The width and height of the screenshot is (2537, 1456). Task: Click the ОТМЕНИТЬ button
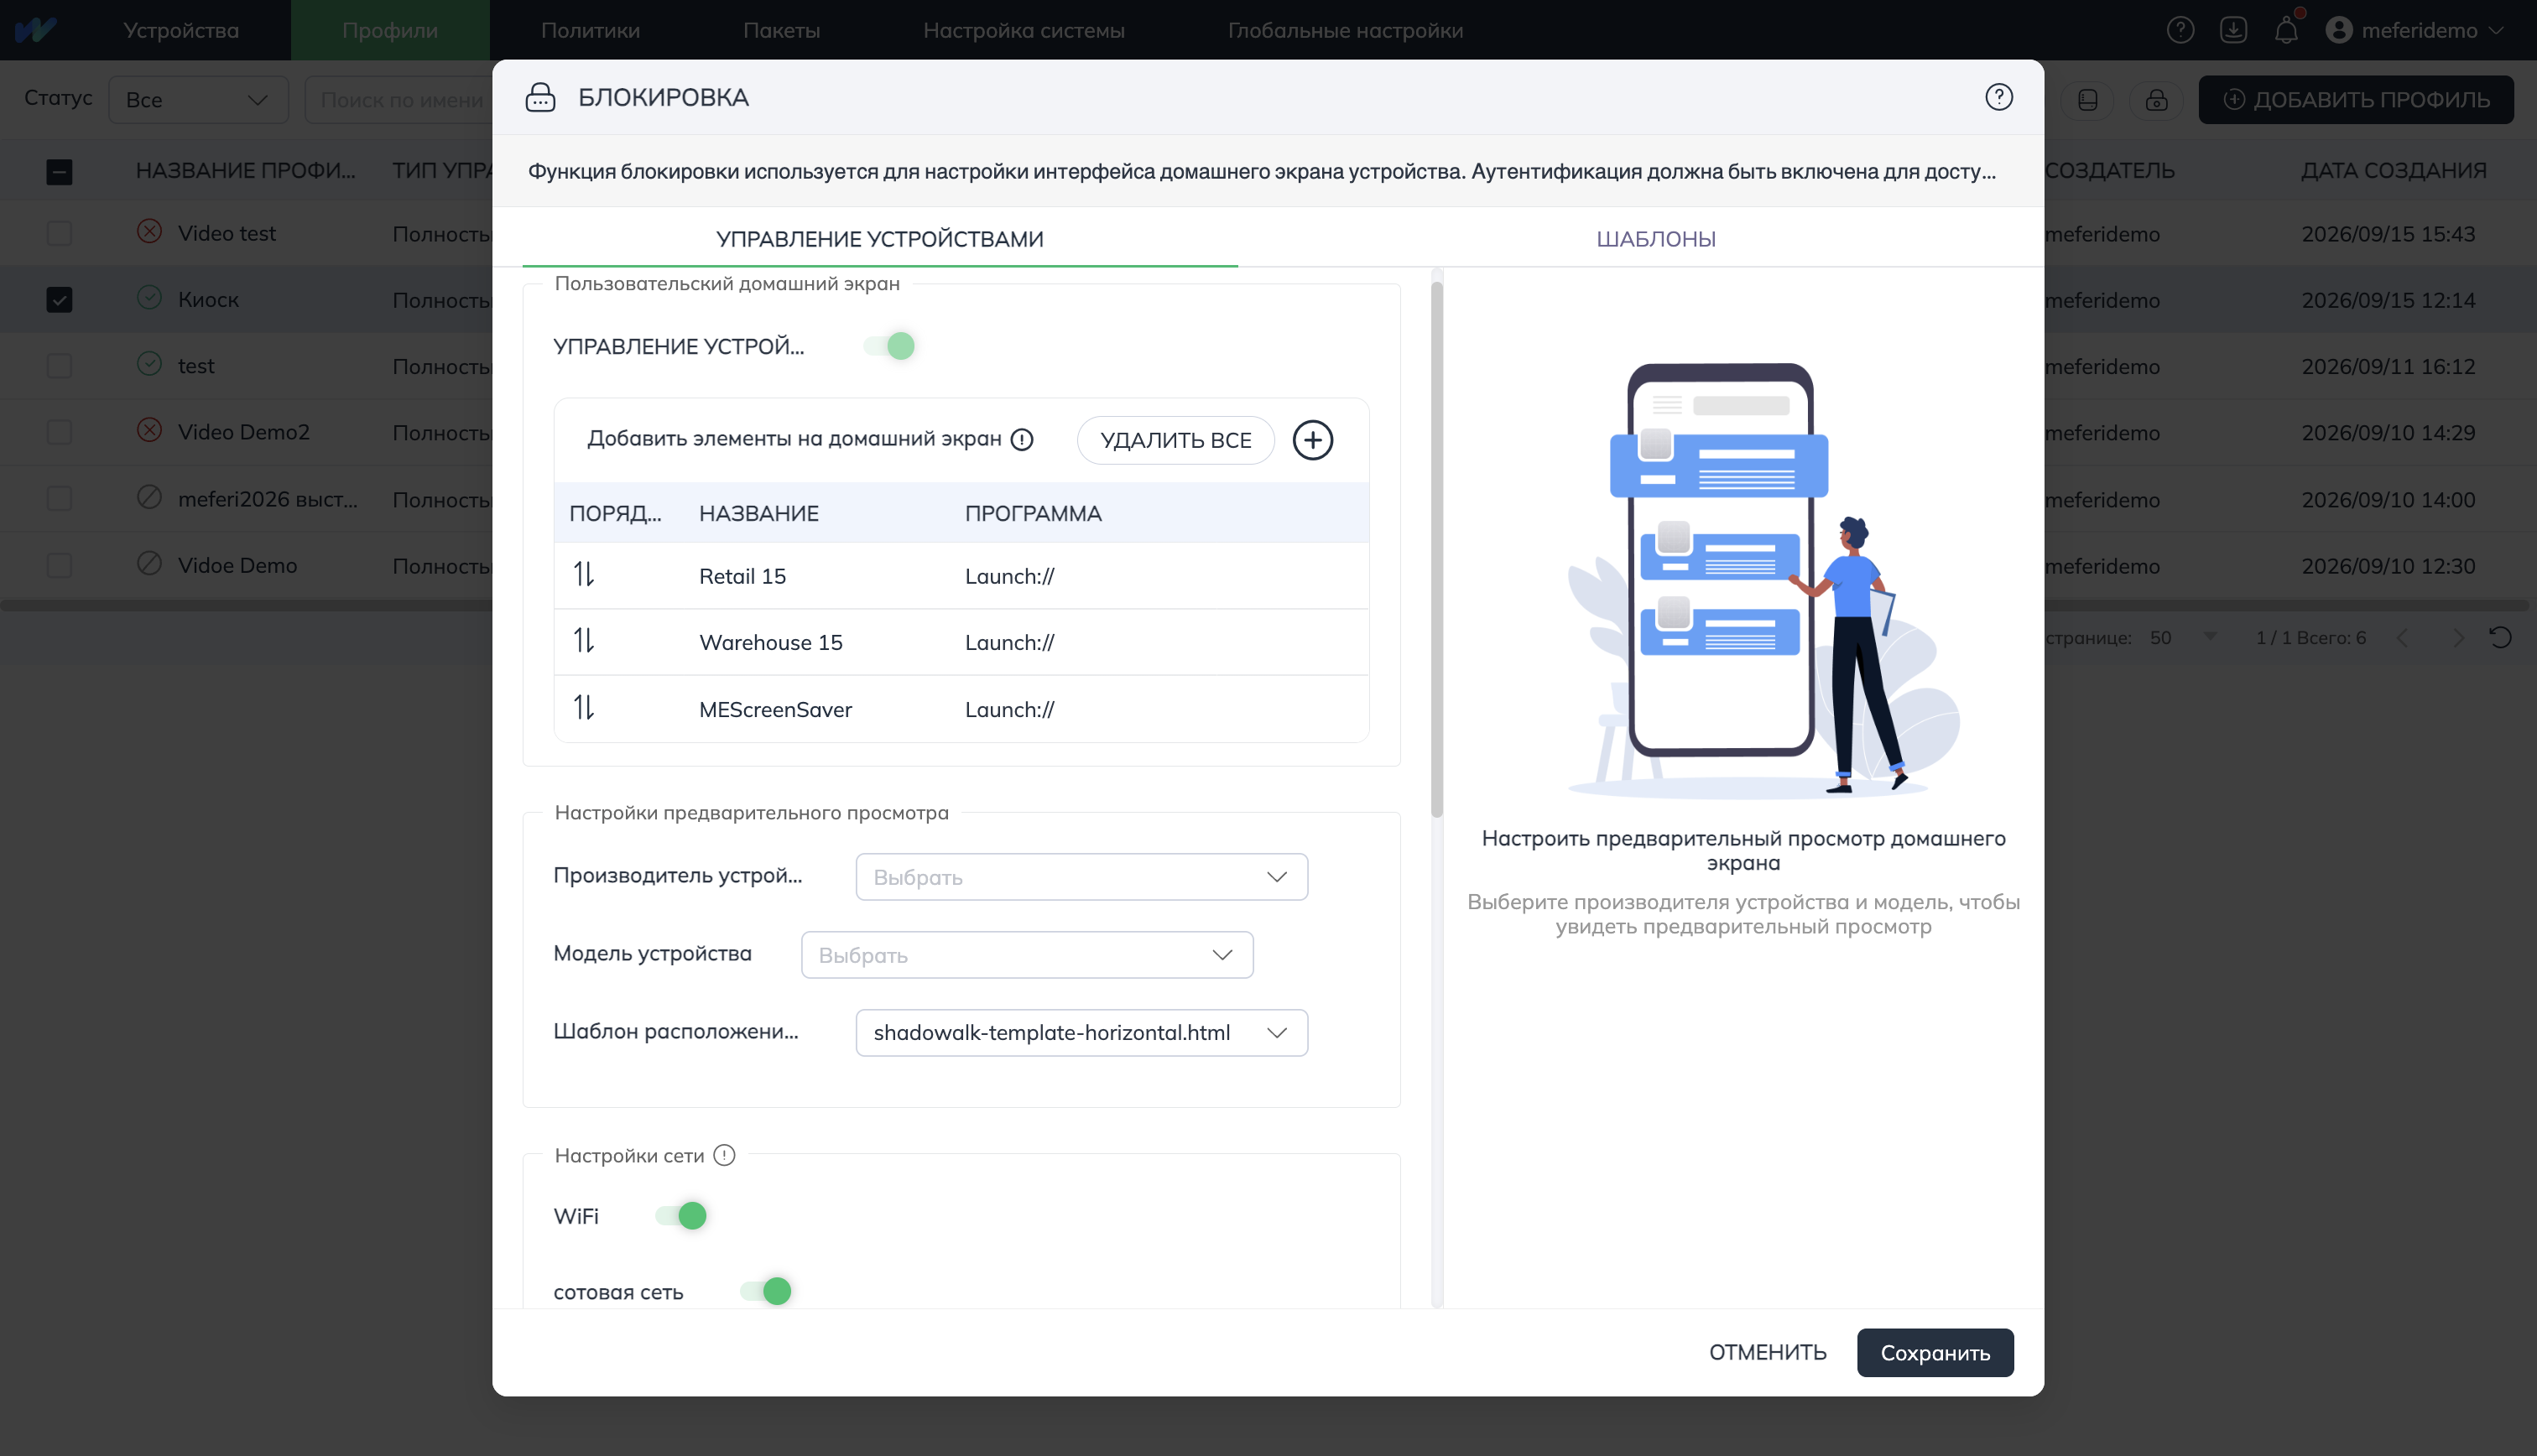[1767, 1352]
